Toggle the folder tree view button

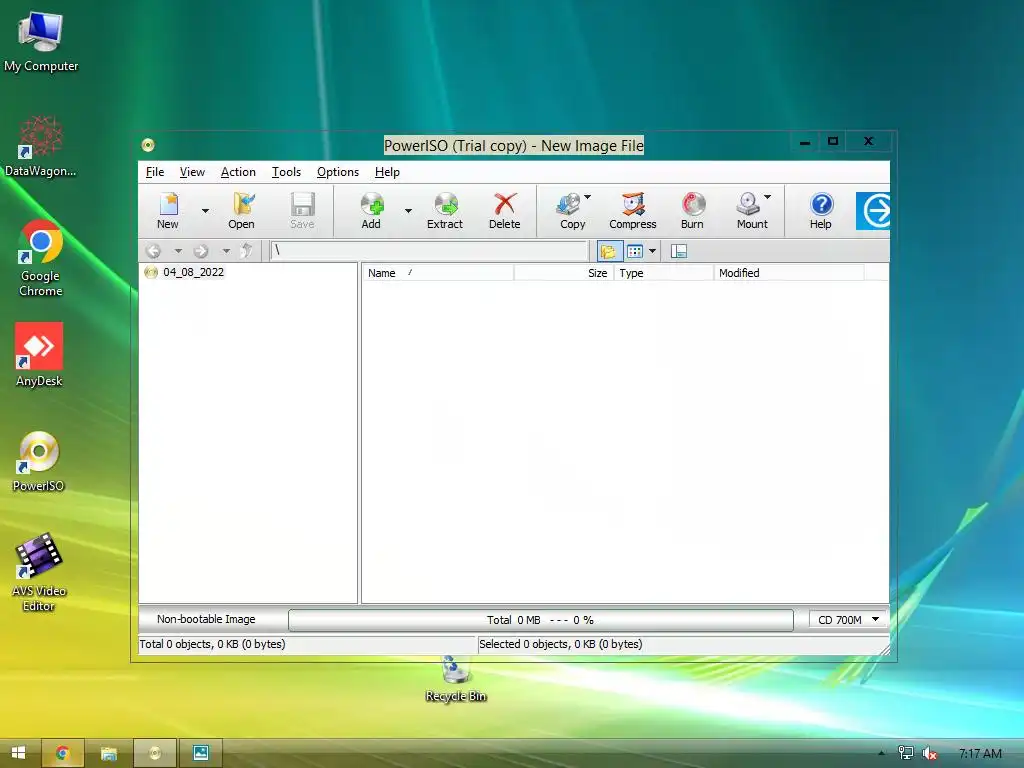609,251
